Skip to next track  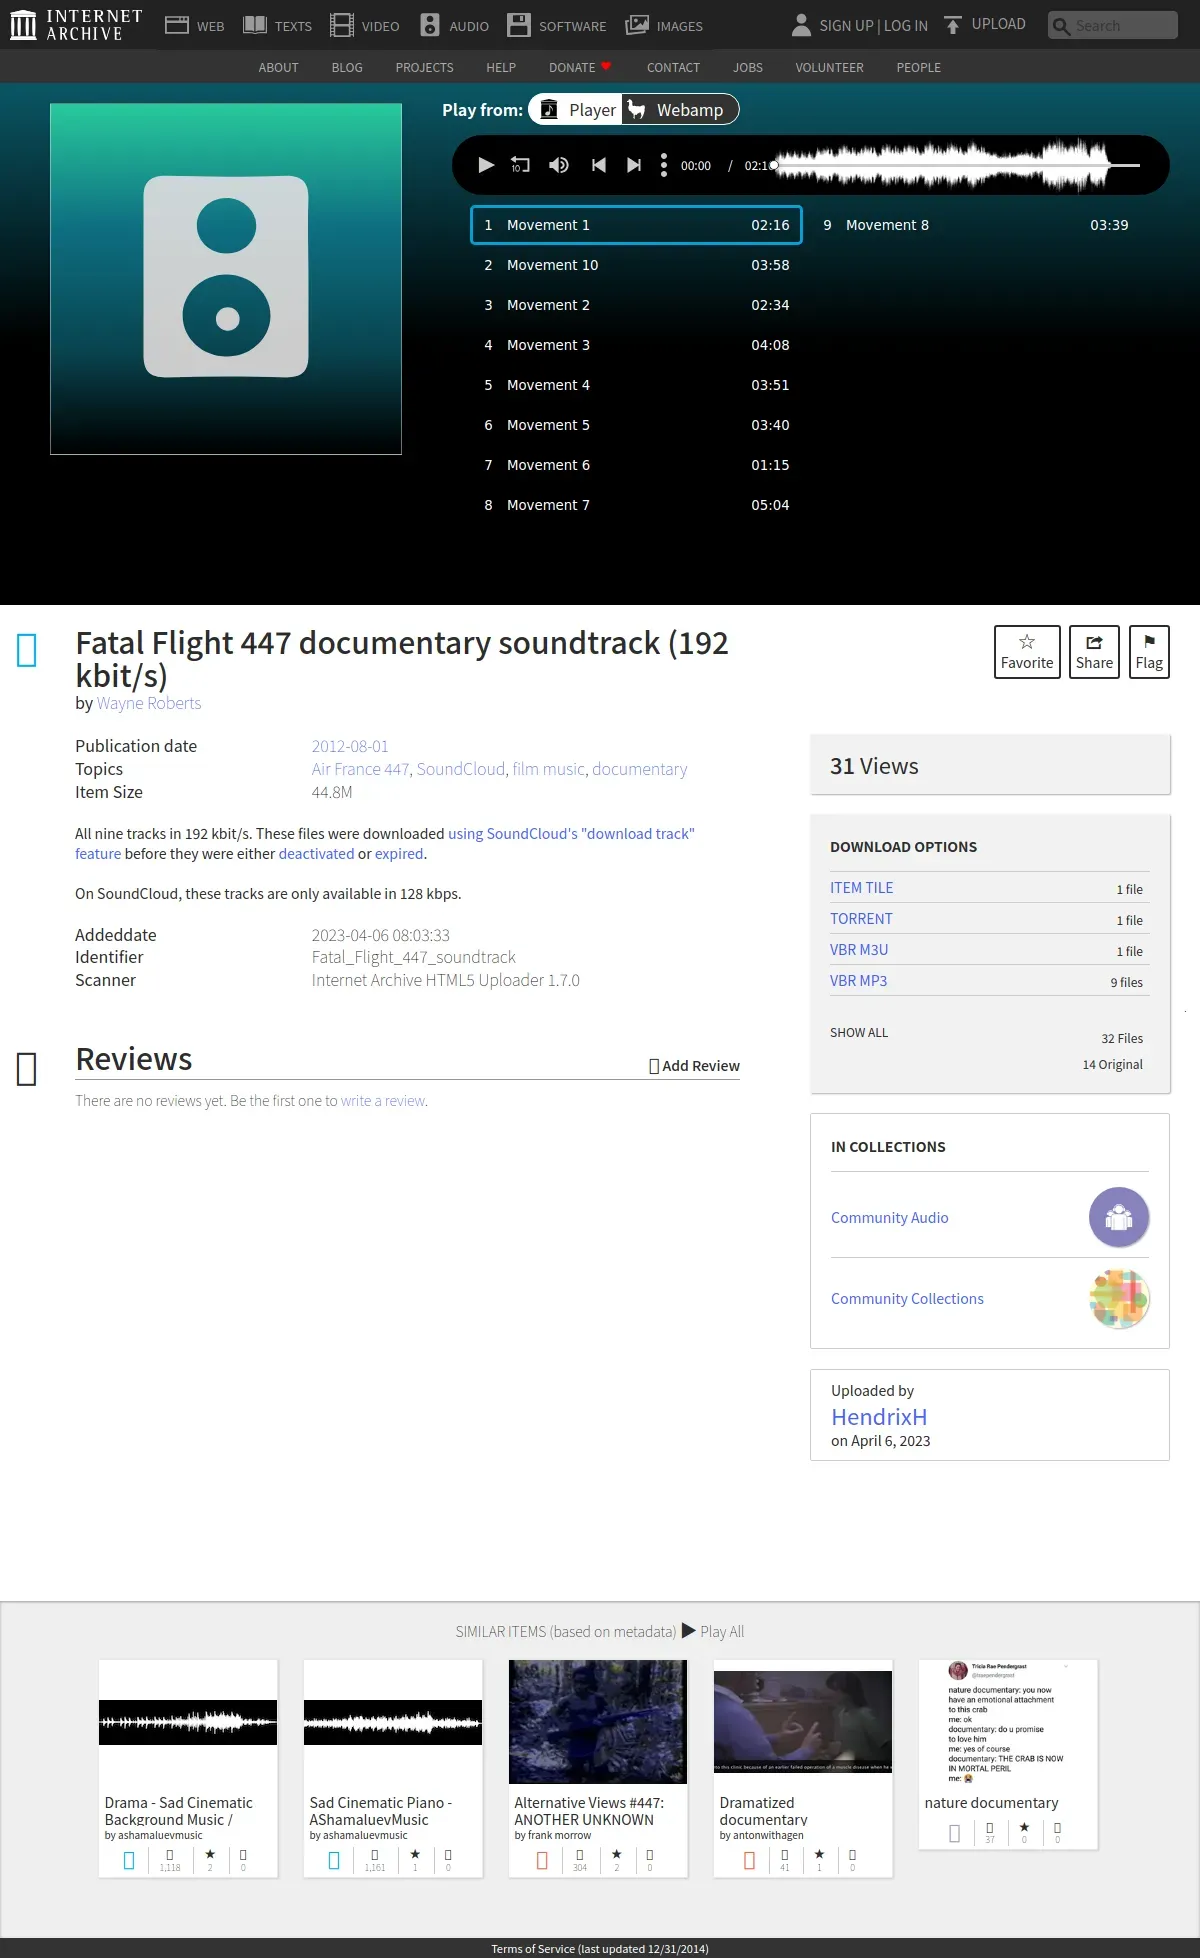tap(634, 165)
